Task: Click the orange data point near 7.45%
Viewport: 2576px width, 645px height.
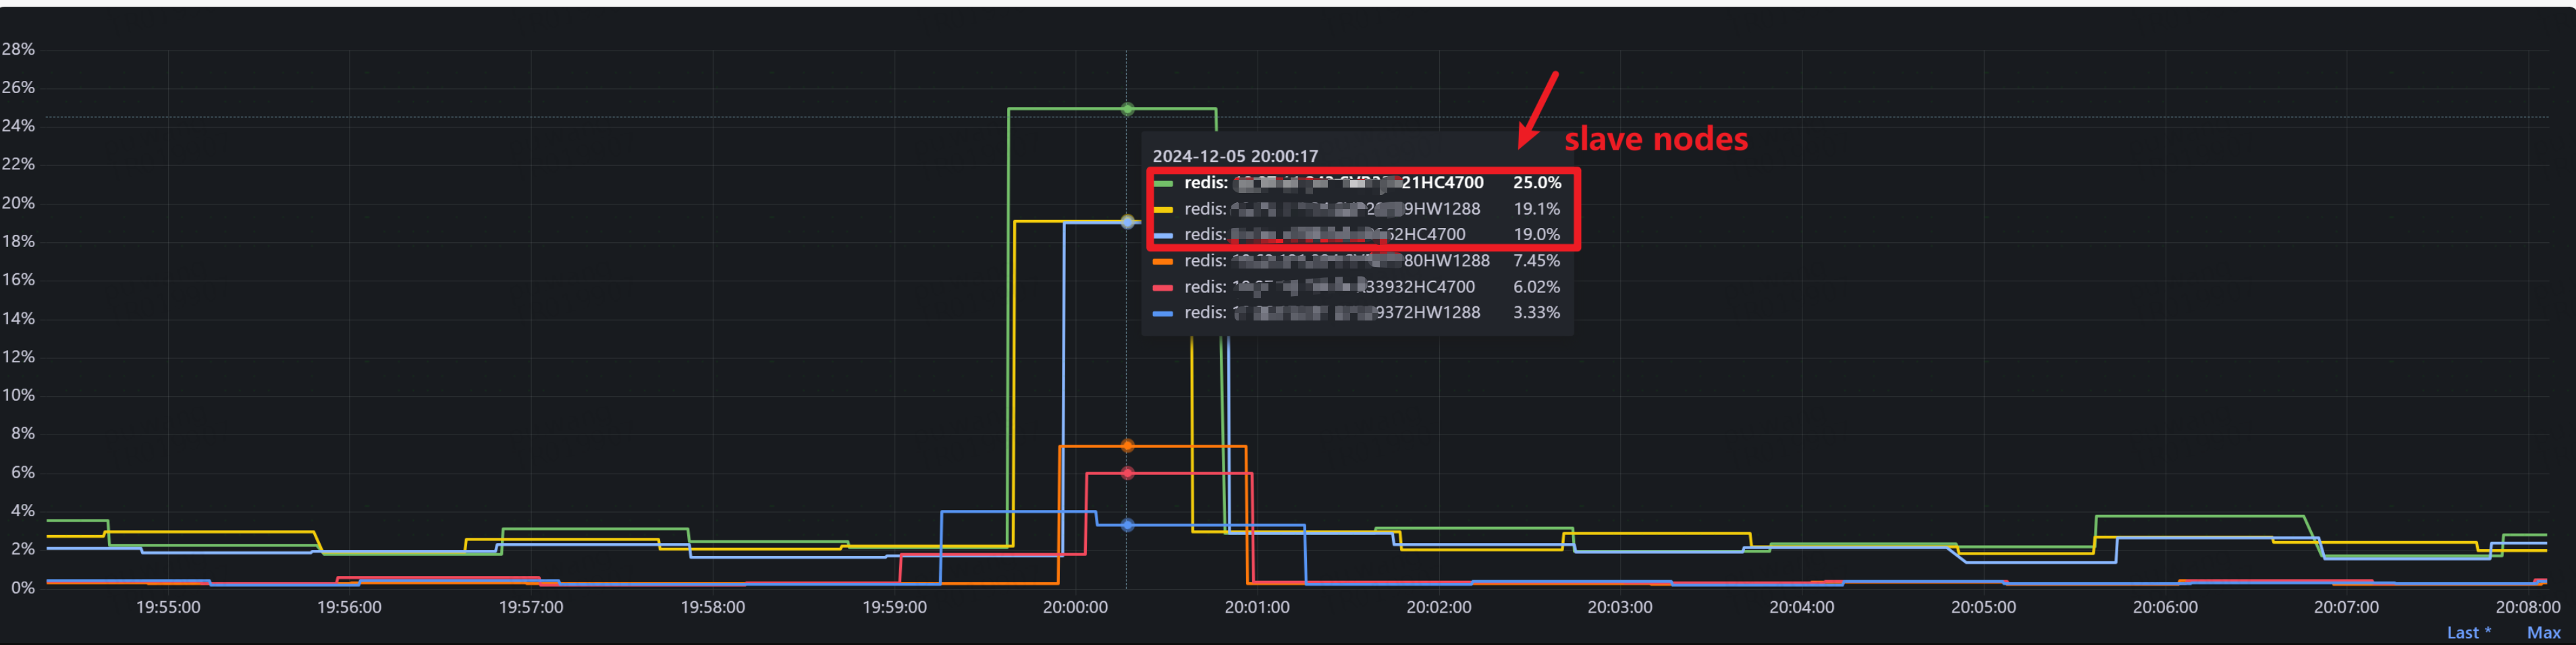Action: 1127,446
